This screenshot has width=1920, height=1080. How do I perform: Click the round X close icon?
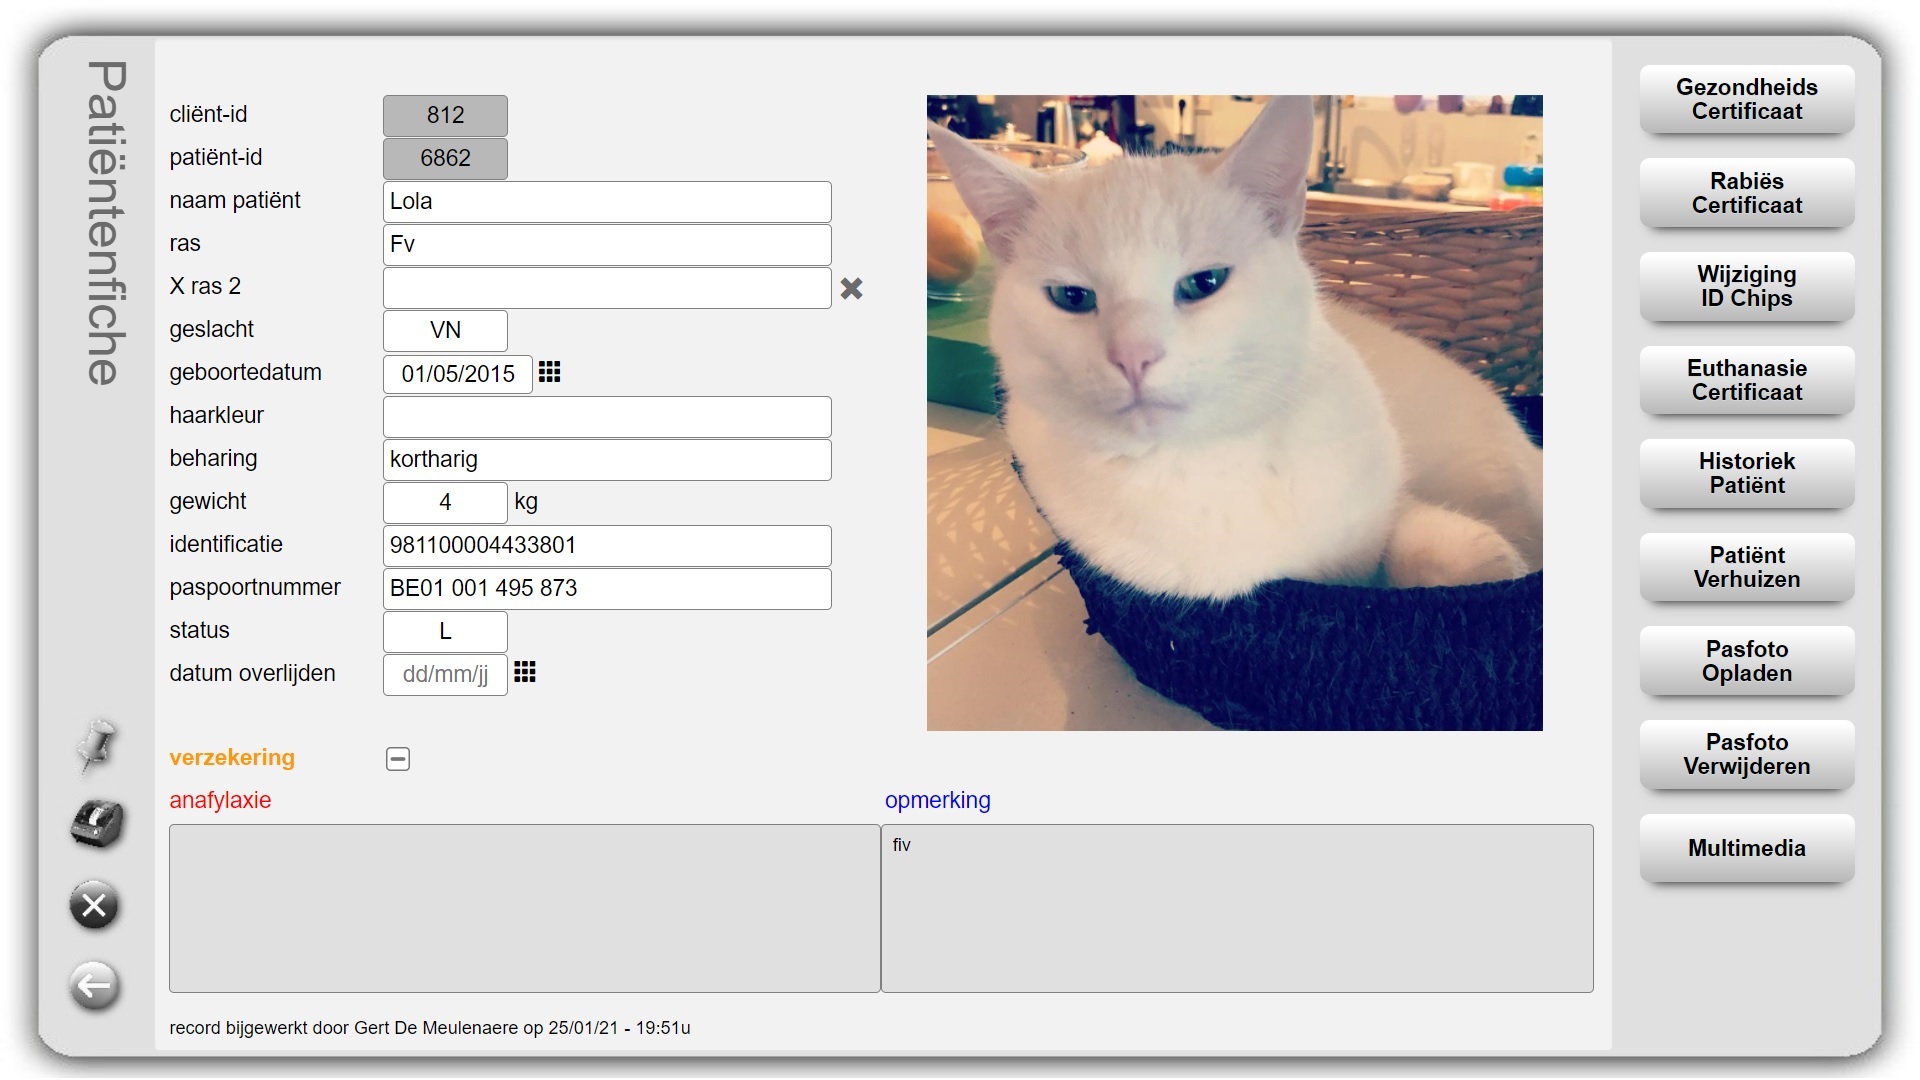coord(94,906)
